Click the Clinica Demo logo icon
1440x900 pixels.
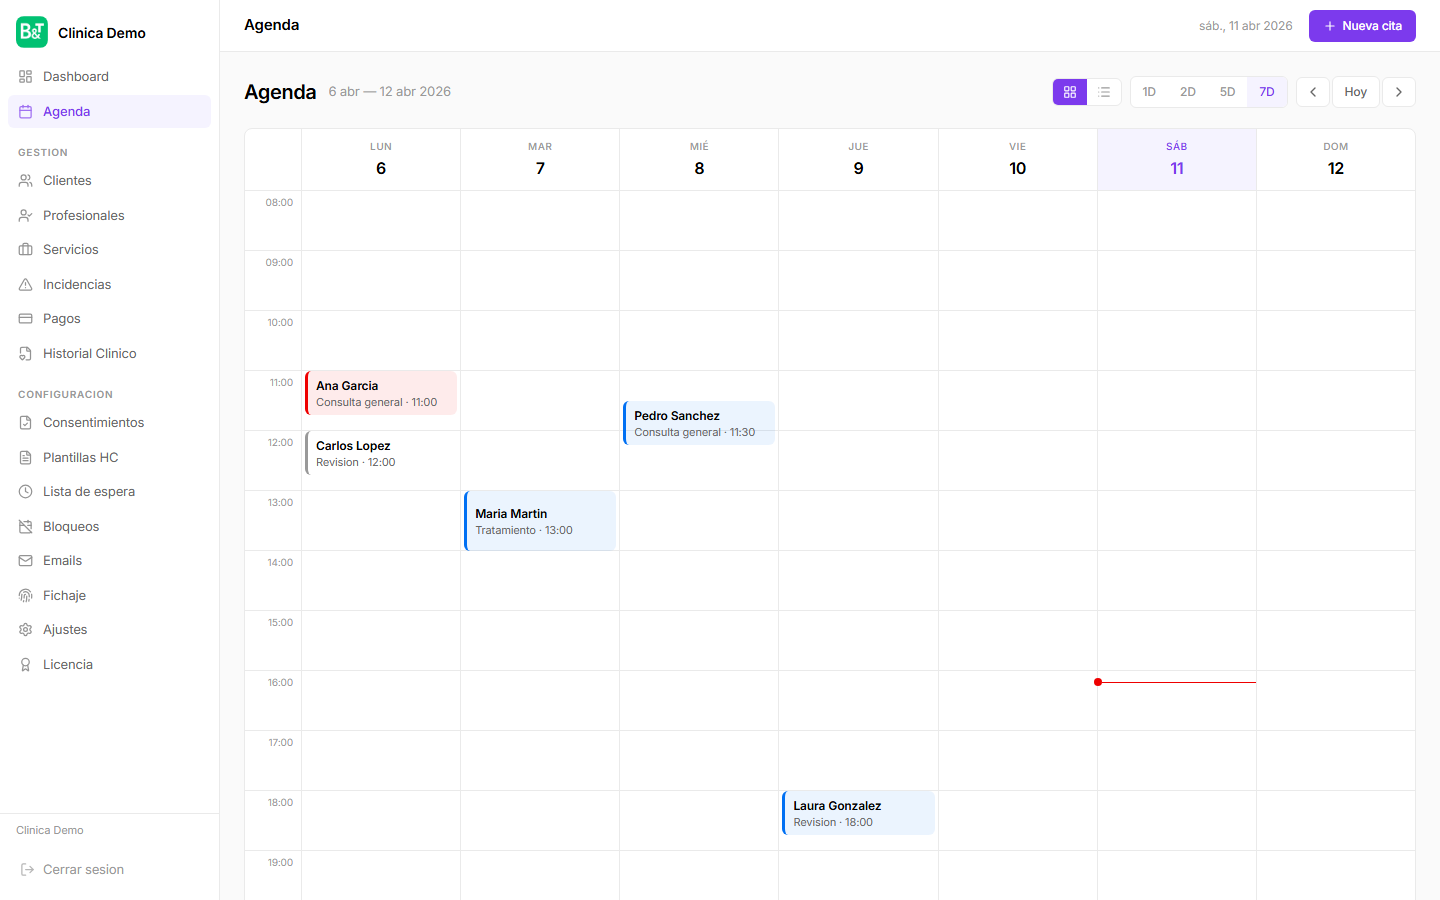point(32,32)
